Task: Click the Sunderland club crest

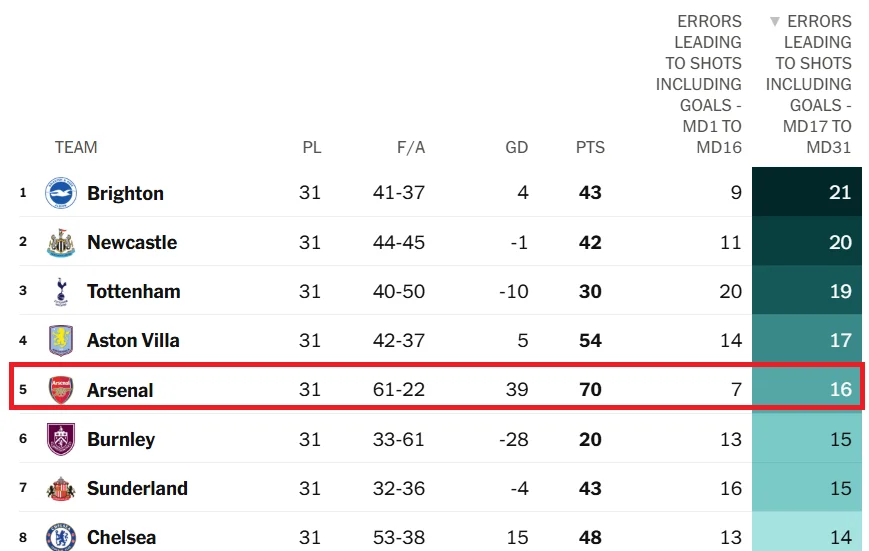Action: click(x=61, y=488)
